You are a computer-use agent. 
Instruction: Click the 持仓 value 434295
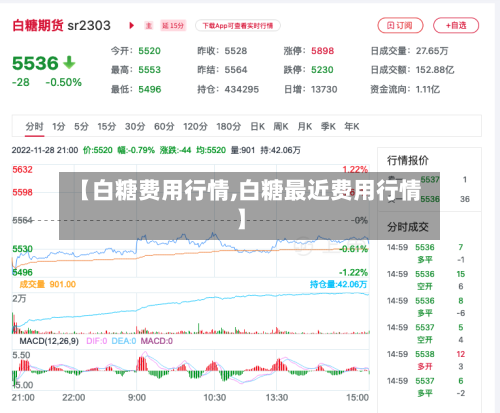point(242,90)
